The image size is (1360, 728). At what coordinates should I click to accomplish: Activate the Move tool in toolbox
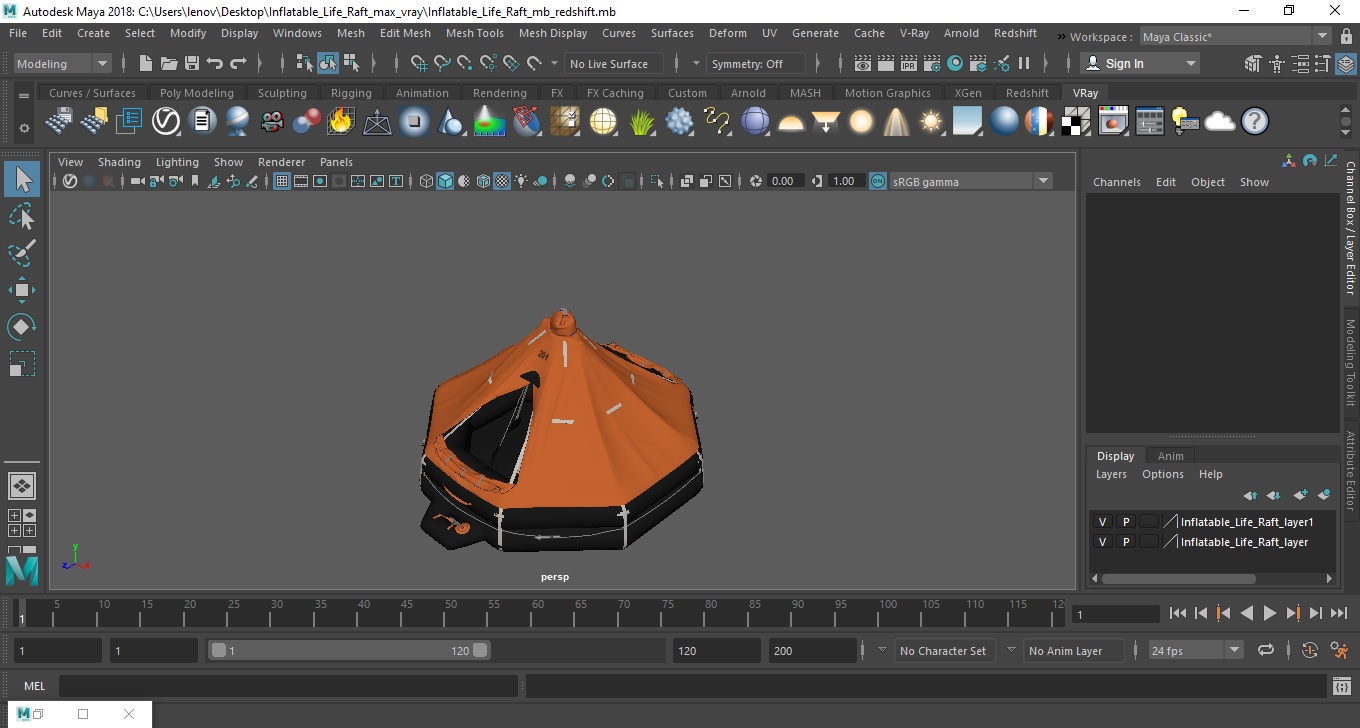[x=22, y=290]
